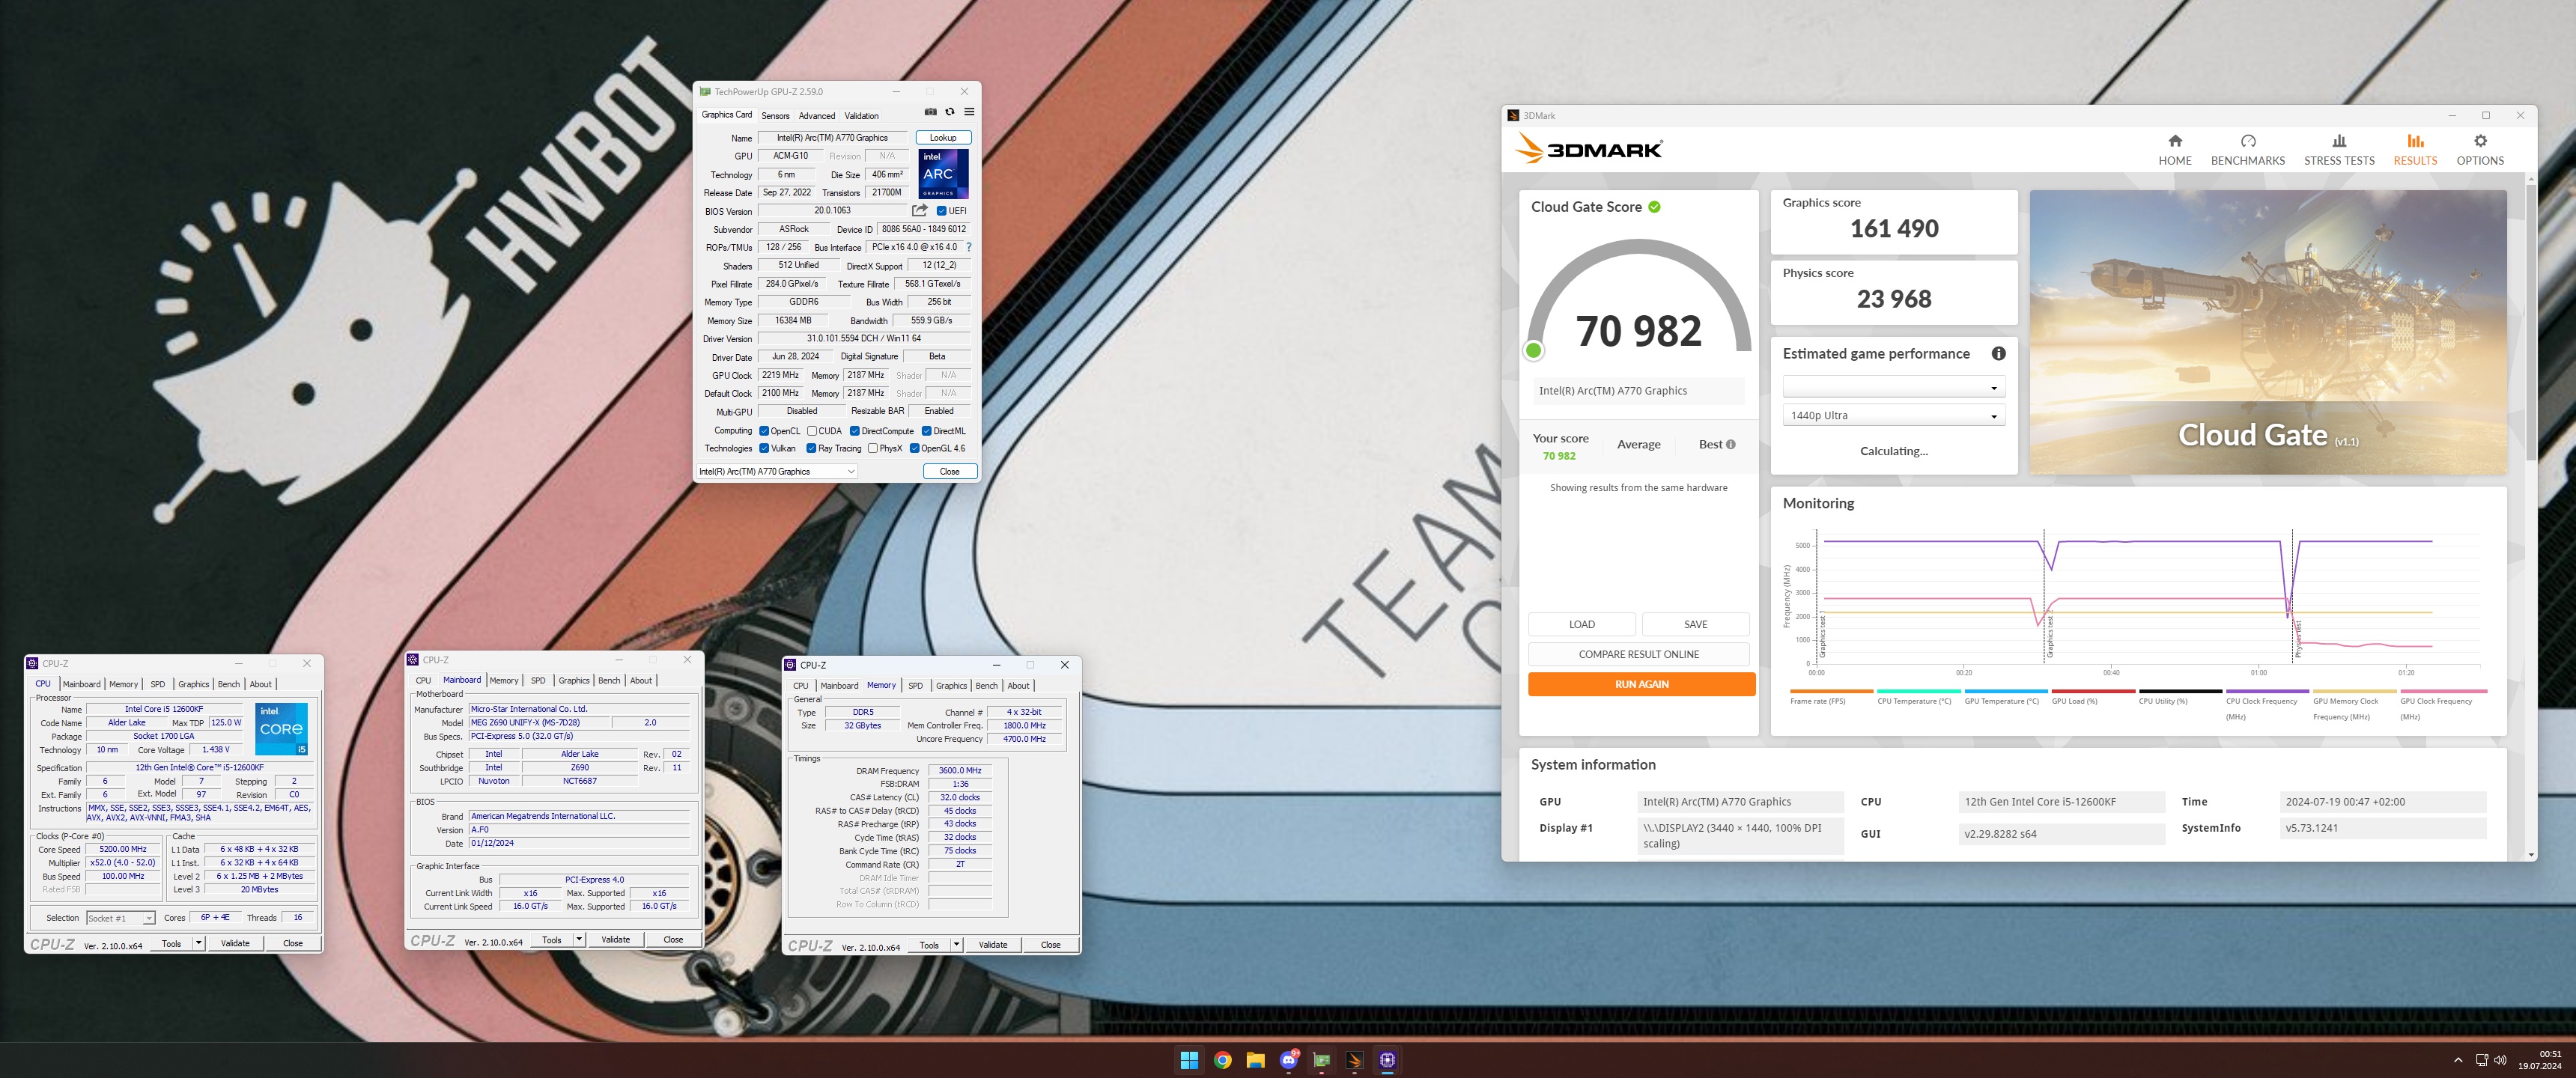Click the LOAD button in 3DMark

(x=1581, y=624)
